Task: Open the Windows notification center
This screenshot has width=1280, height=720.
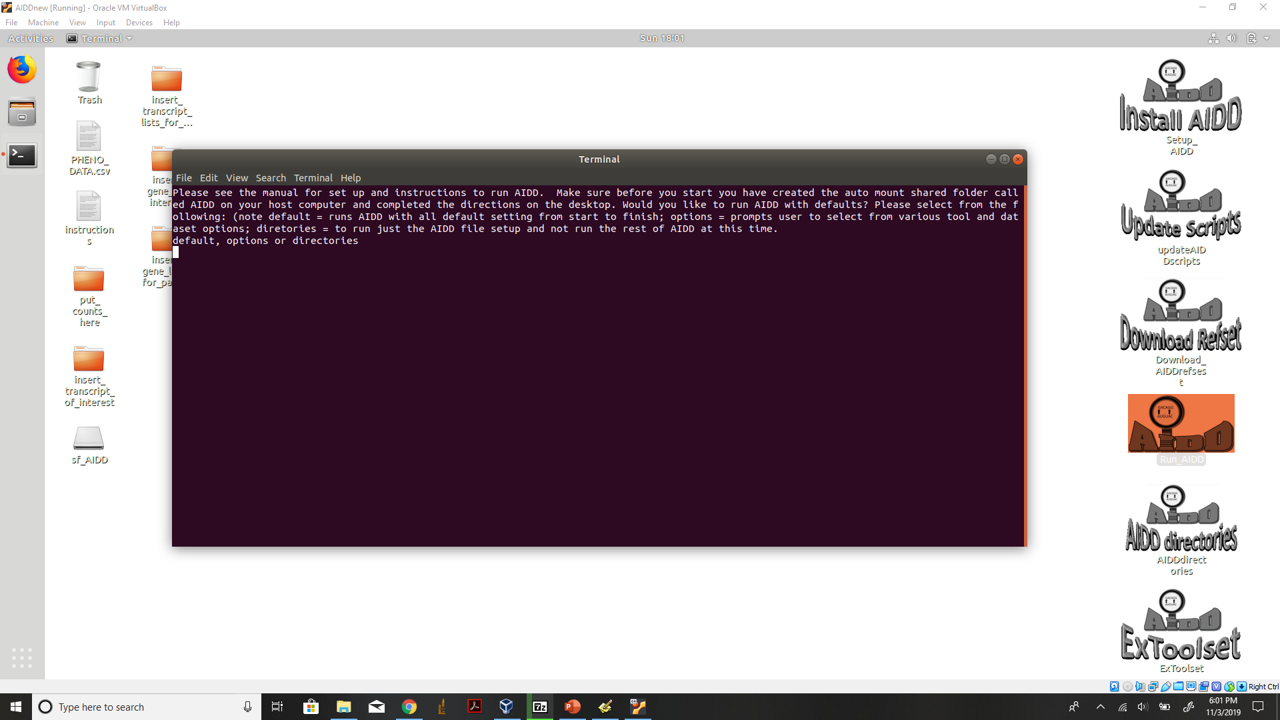Action: 1259,706
